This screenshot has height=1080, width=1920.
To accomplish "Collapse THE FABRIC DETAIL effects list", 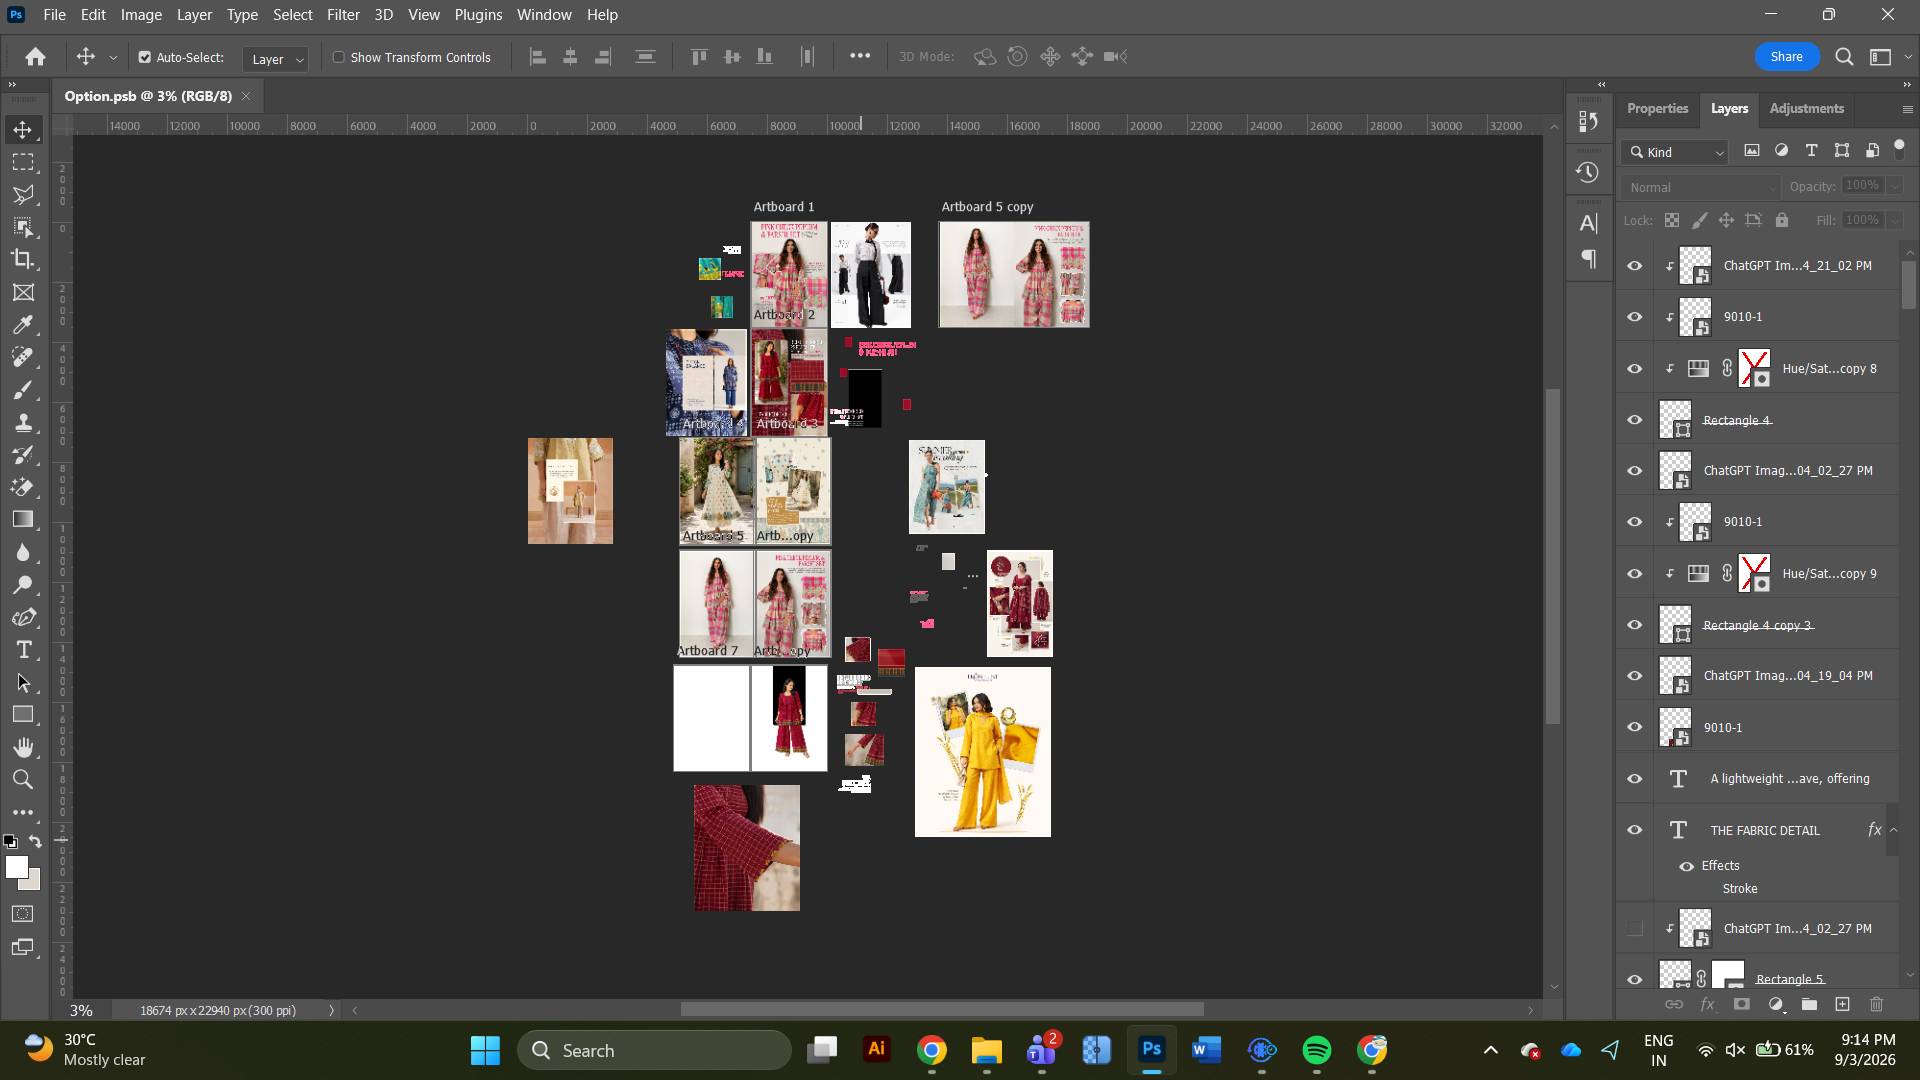I will click(1893, 830).
